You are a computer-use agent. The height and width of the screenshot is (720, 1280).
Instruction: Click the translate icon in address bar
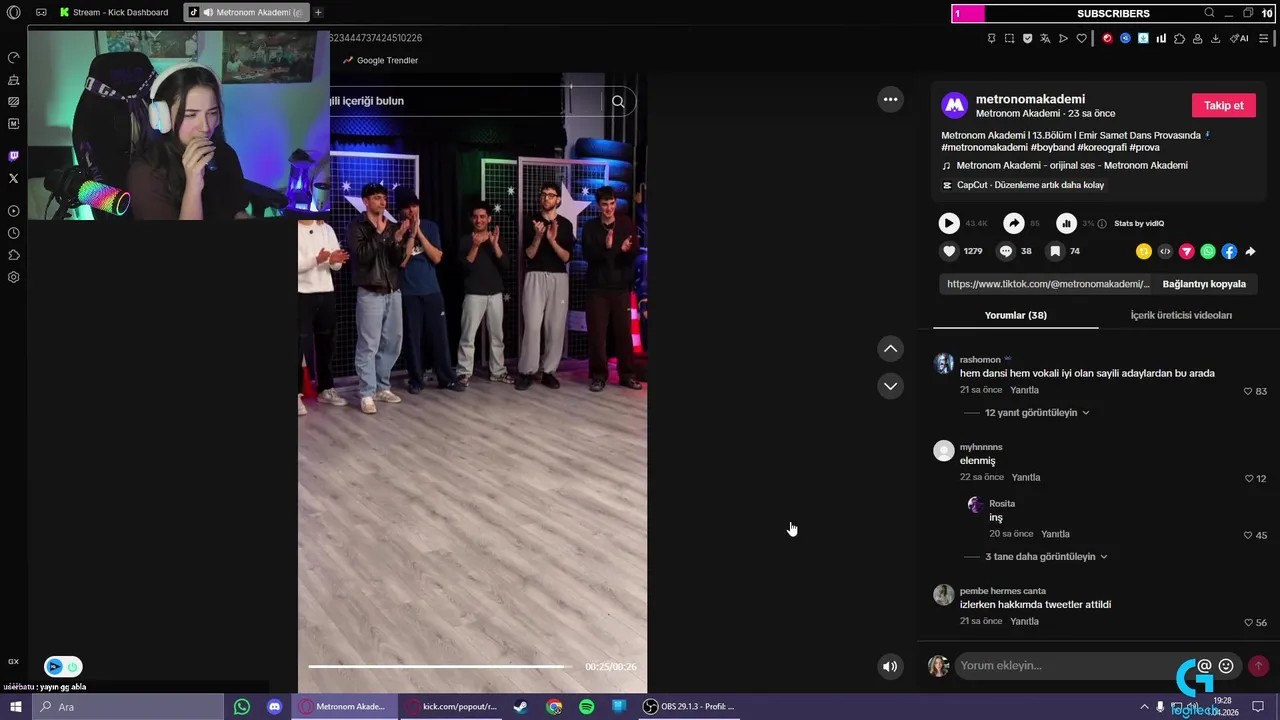click(x=1045, y=38)
